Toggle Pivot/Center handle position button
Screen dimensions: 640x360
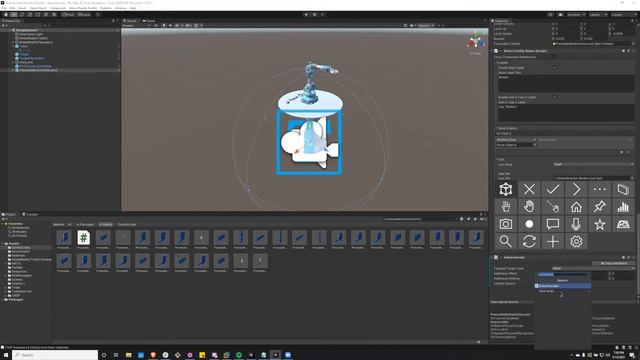point(68,15)
